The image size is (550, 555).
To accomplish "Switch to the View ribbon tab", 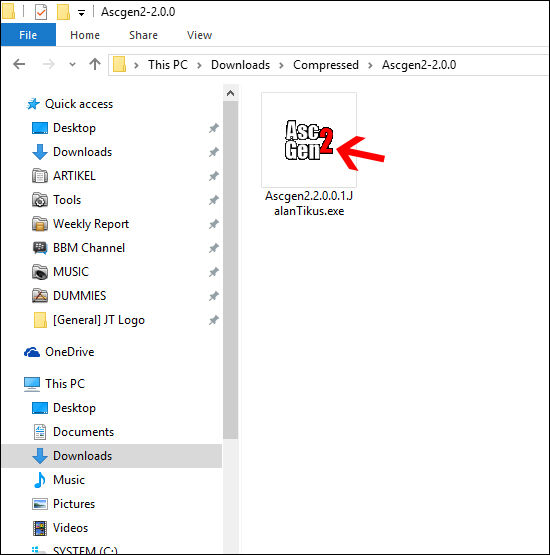I will tap(199, 35).
